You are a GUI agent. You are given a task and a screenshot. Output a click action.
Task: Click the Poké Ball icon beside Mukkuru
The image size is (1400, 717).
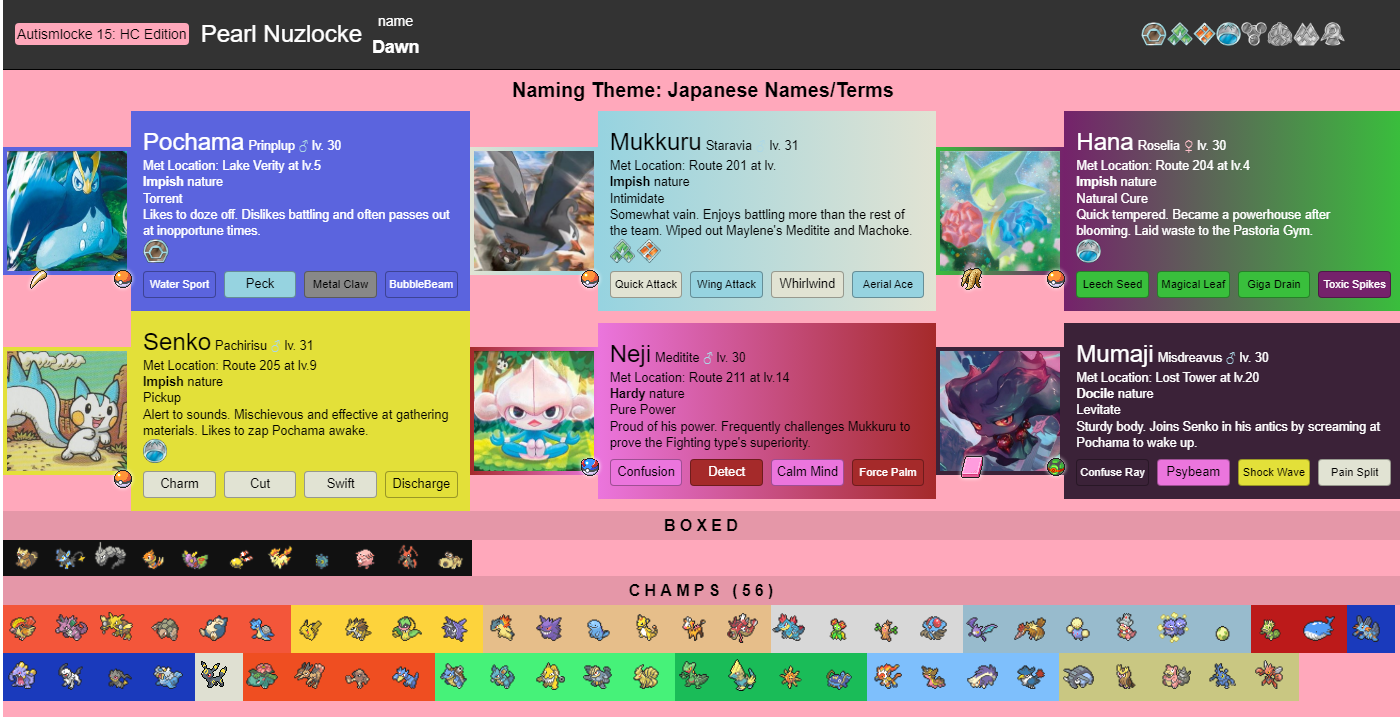[x=590, y=279]
